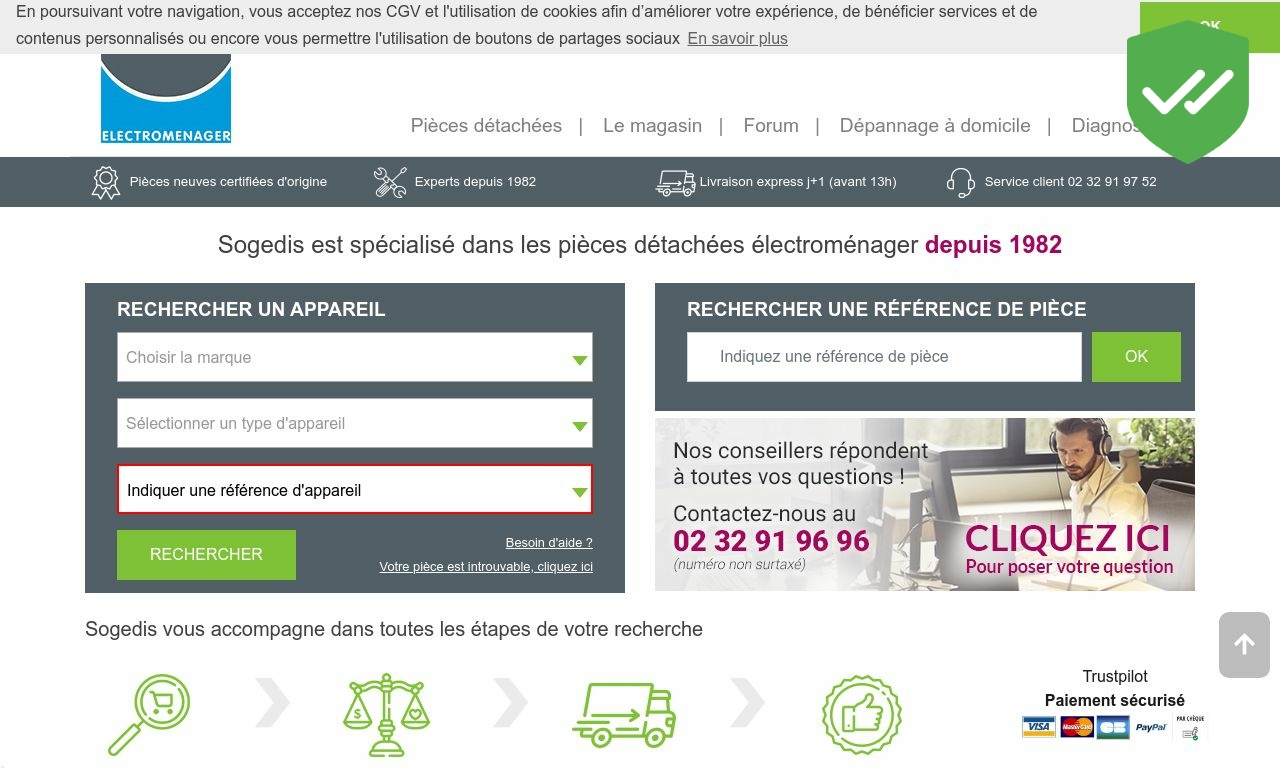Click the CB card payment icon
The height and width of the screenshot is (768, 1280).
point(1113,727)
